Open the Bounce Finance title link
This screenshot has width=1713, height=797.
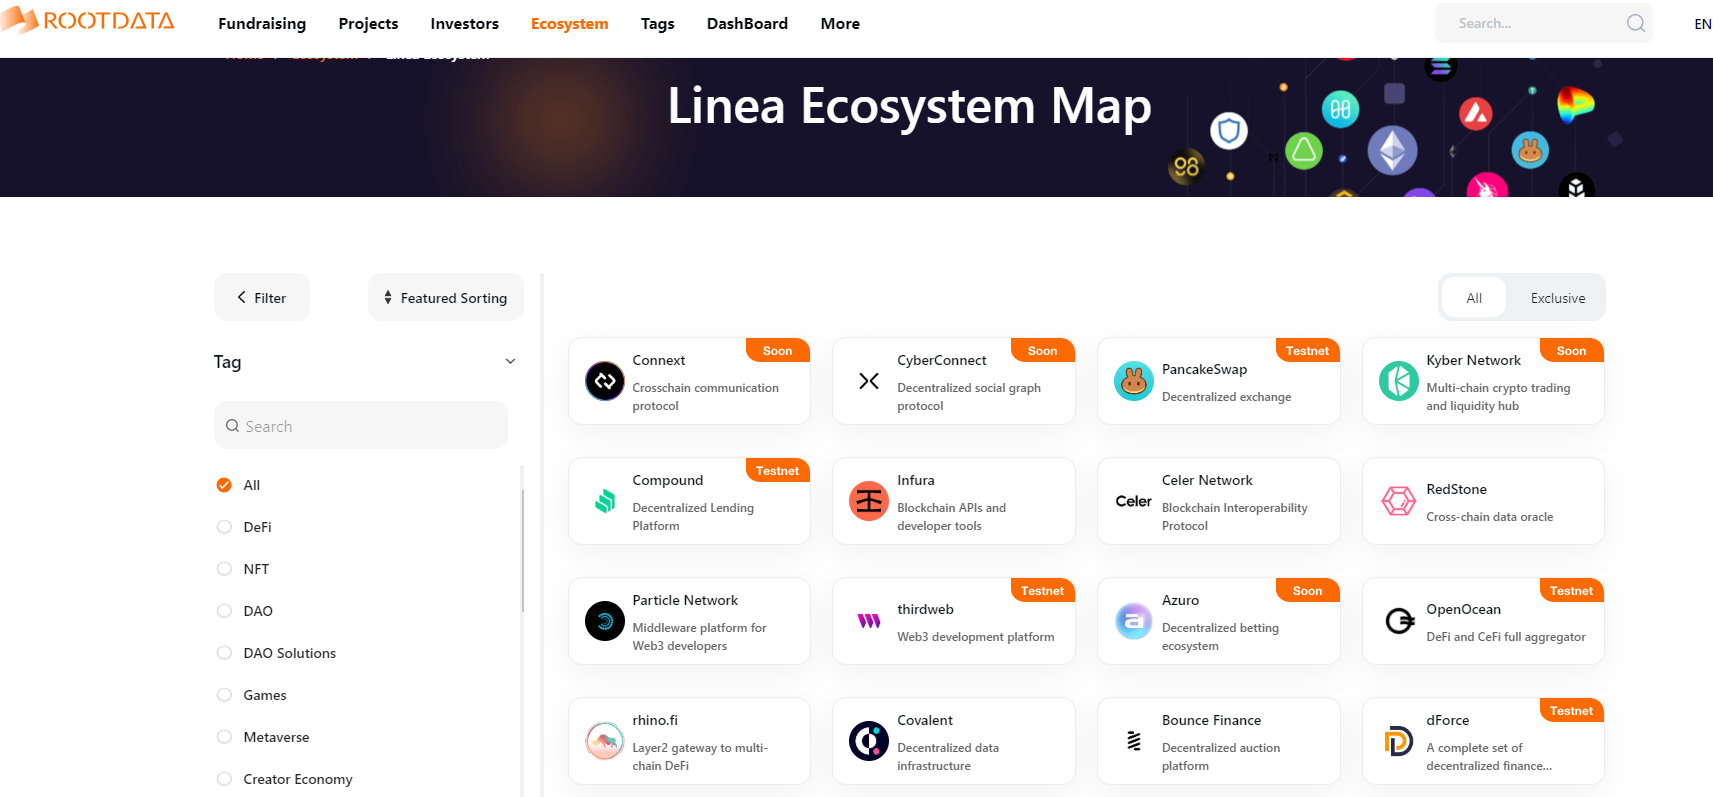[x=1211, y=720]
